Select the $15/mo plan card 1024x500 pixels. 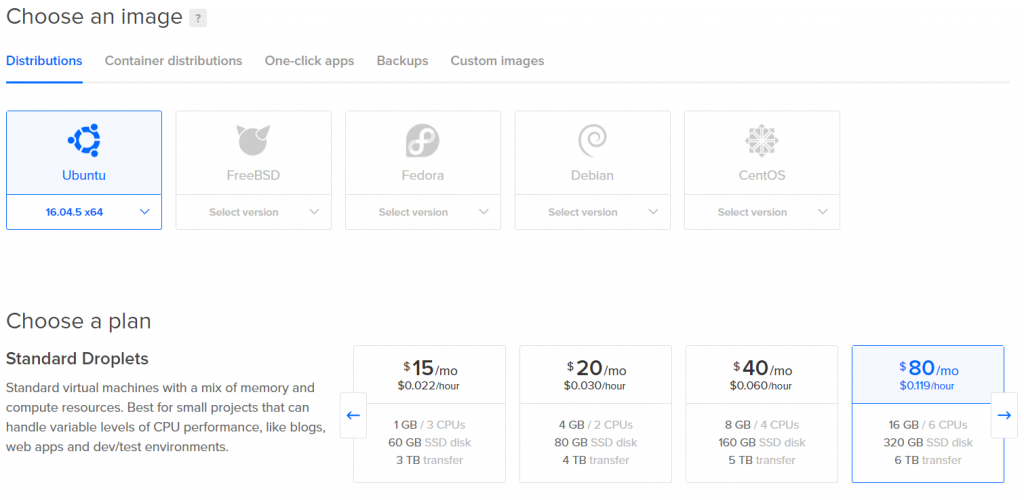[430, 414]
